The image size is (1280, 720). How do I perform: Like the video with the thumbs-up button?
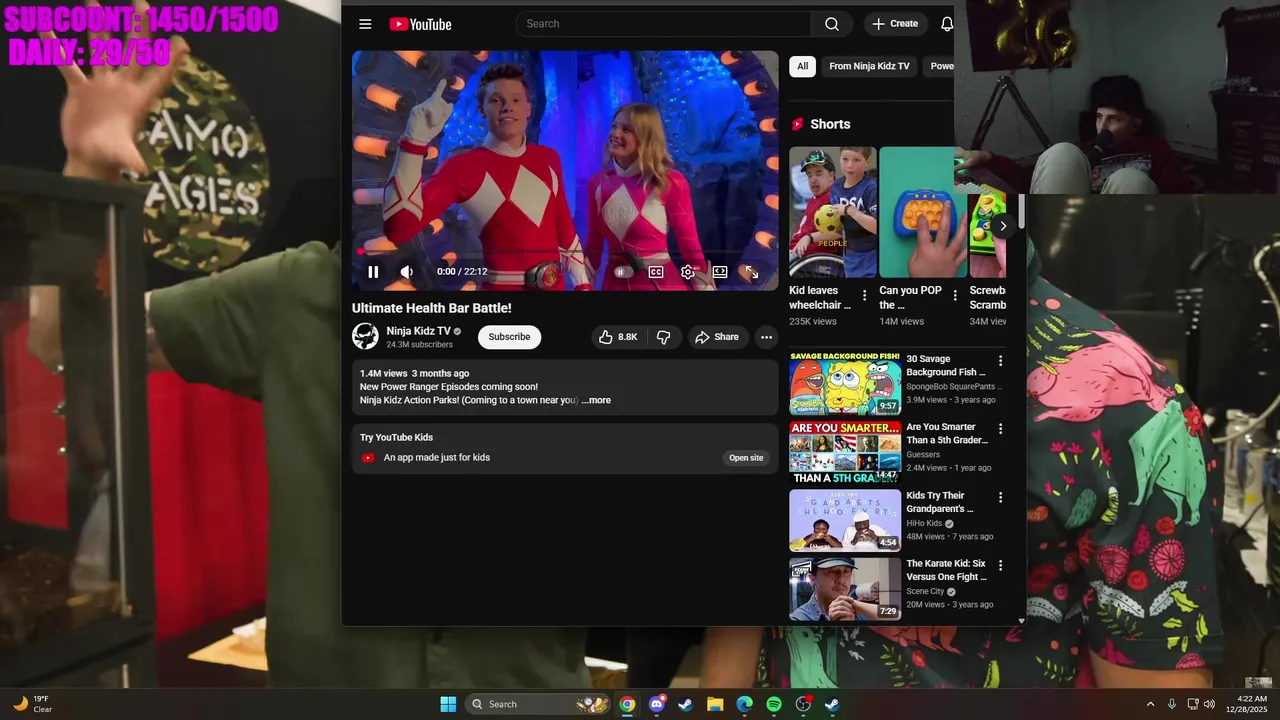pos(618,337)
